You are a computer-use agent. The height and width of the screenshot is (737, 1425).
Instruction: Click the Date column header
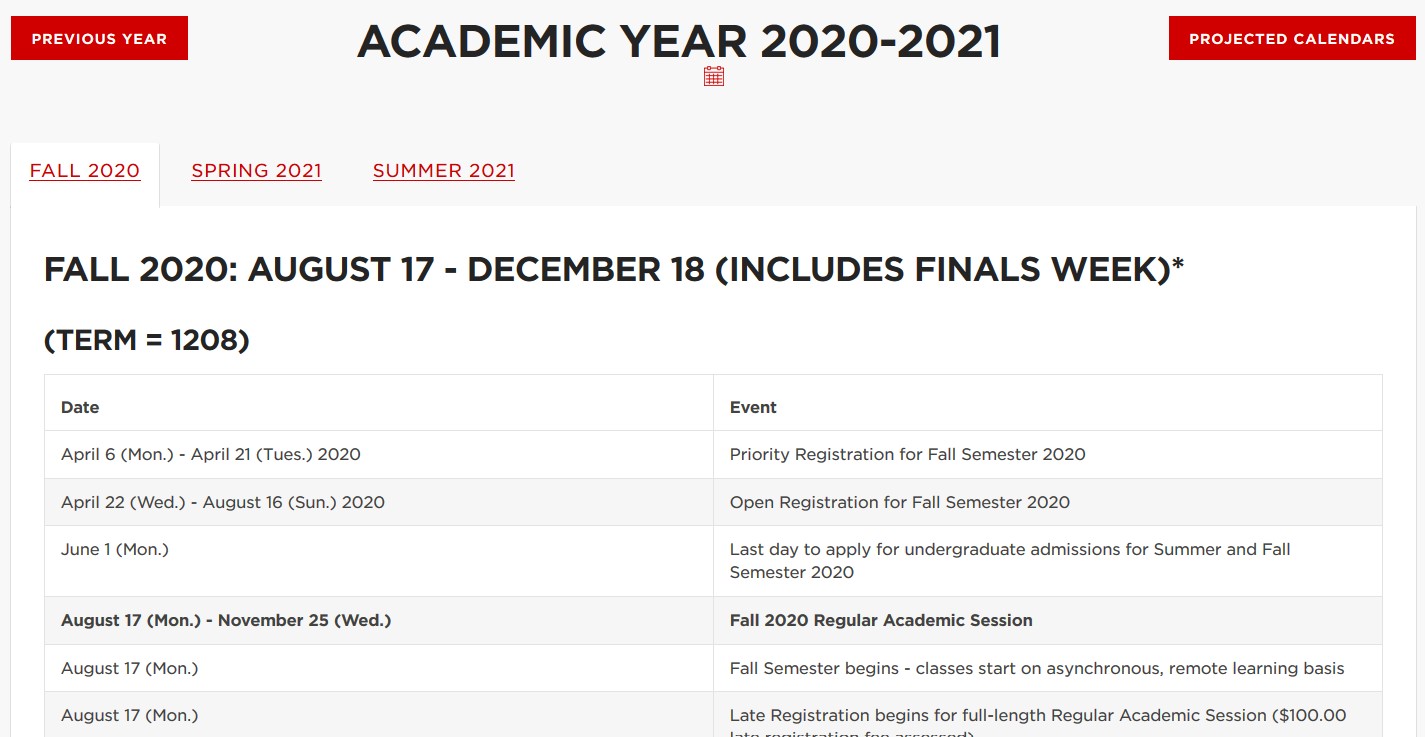[80, 407]
